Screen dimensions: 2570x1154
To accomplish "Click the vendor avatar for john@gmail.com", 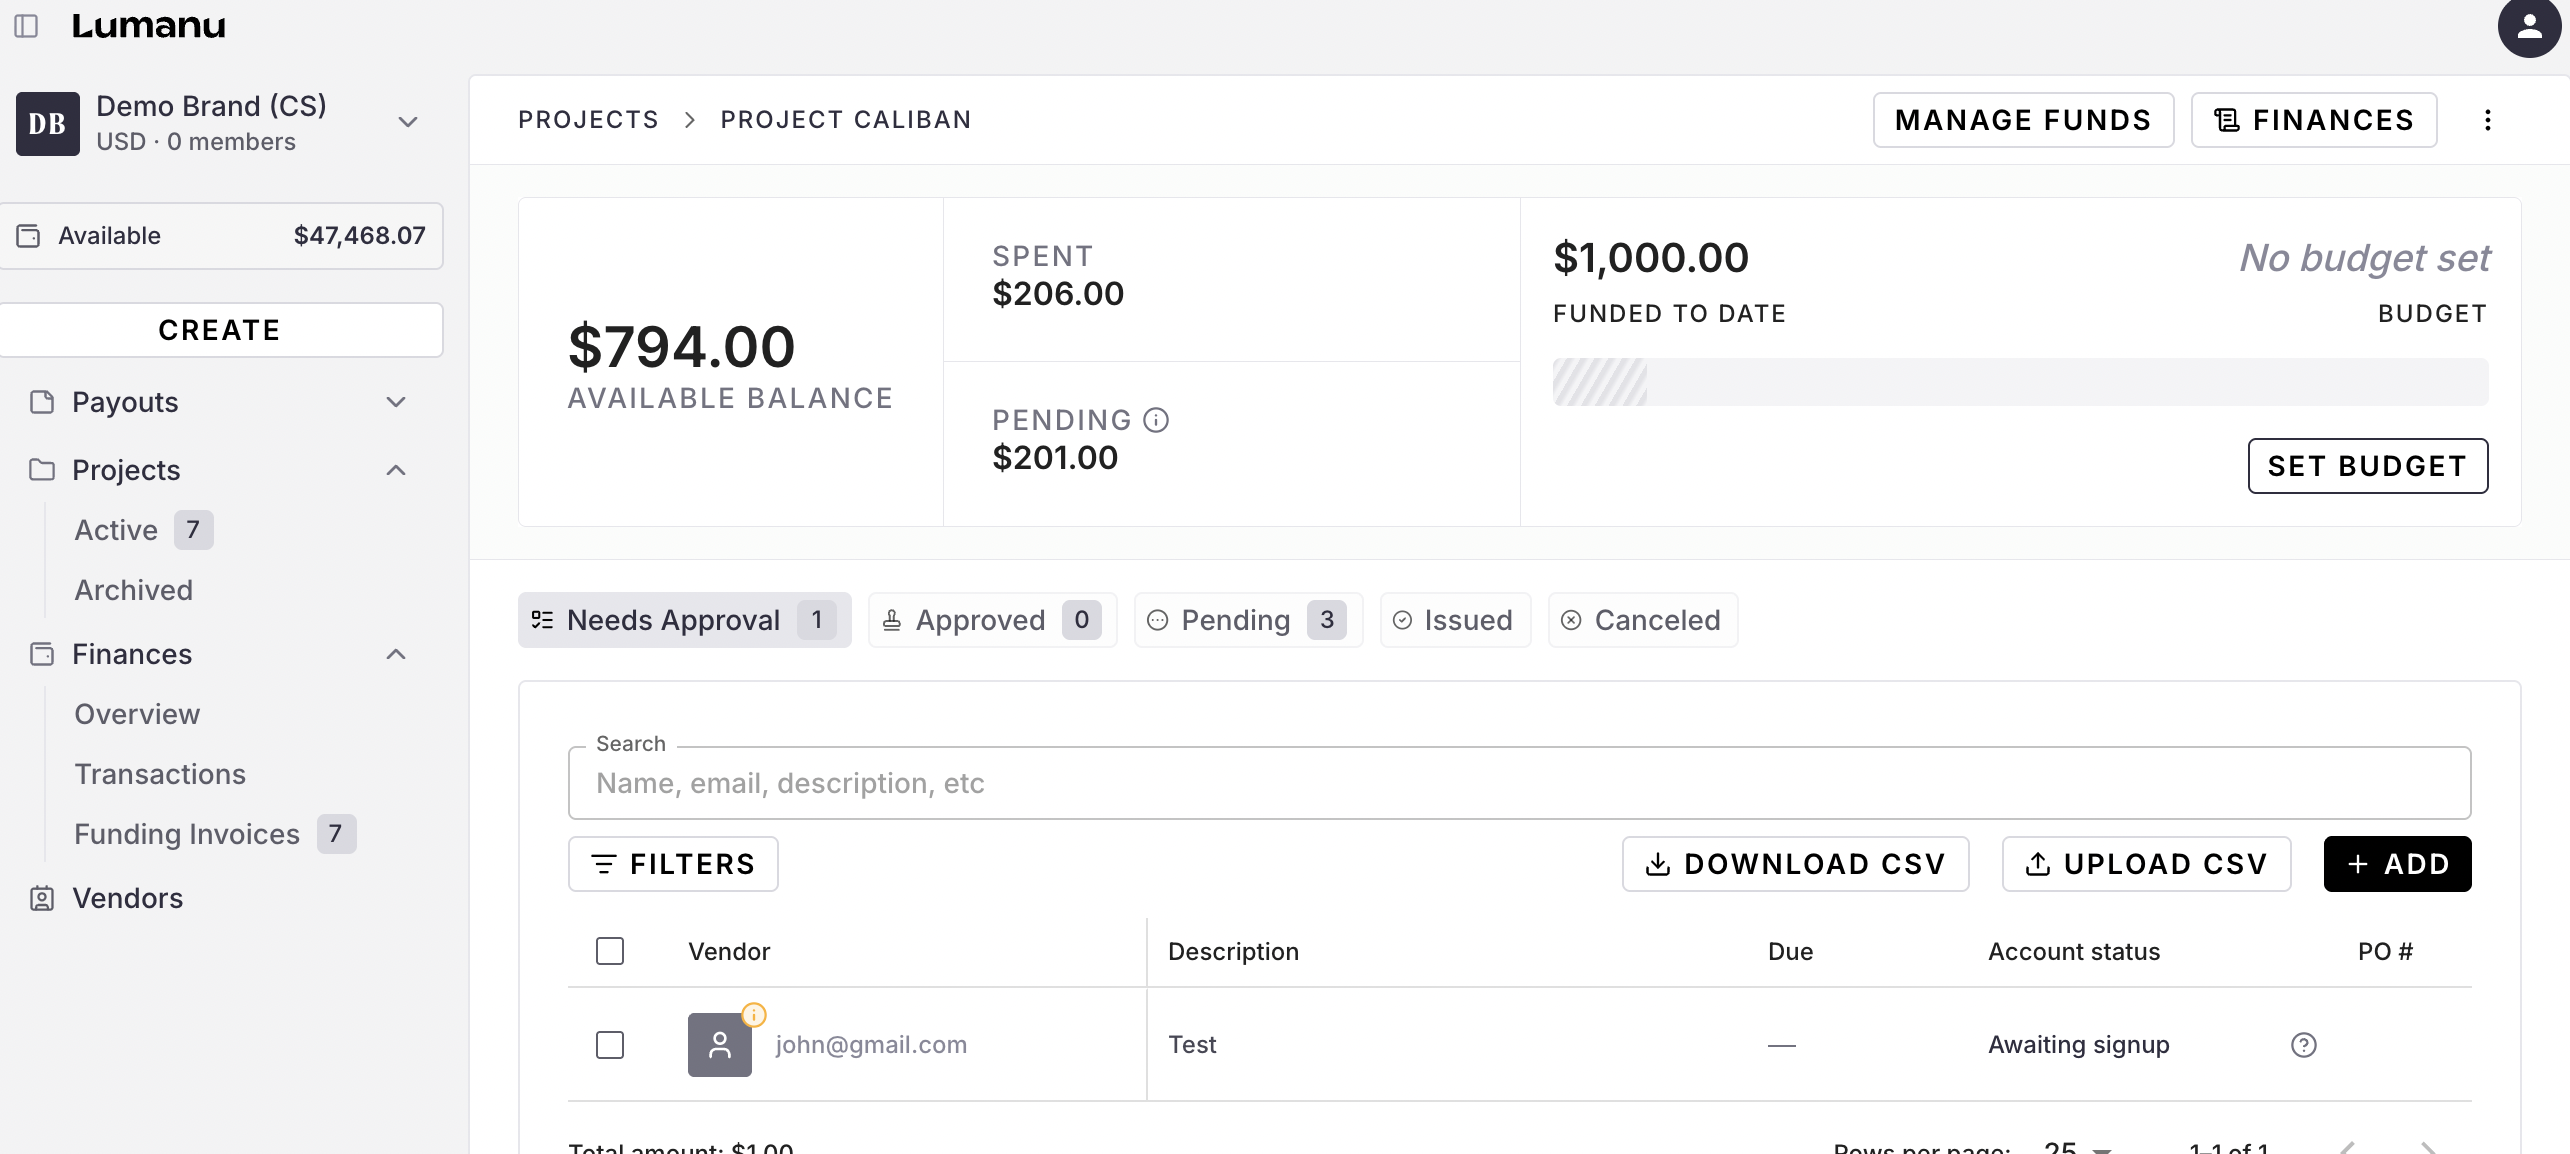I will pos(719,1045).
